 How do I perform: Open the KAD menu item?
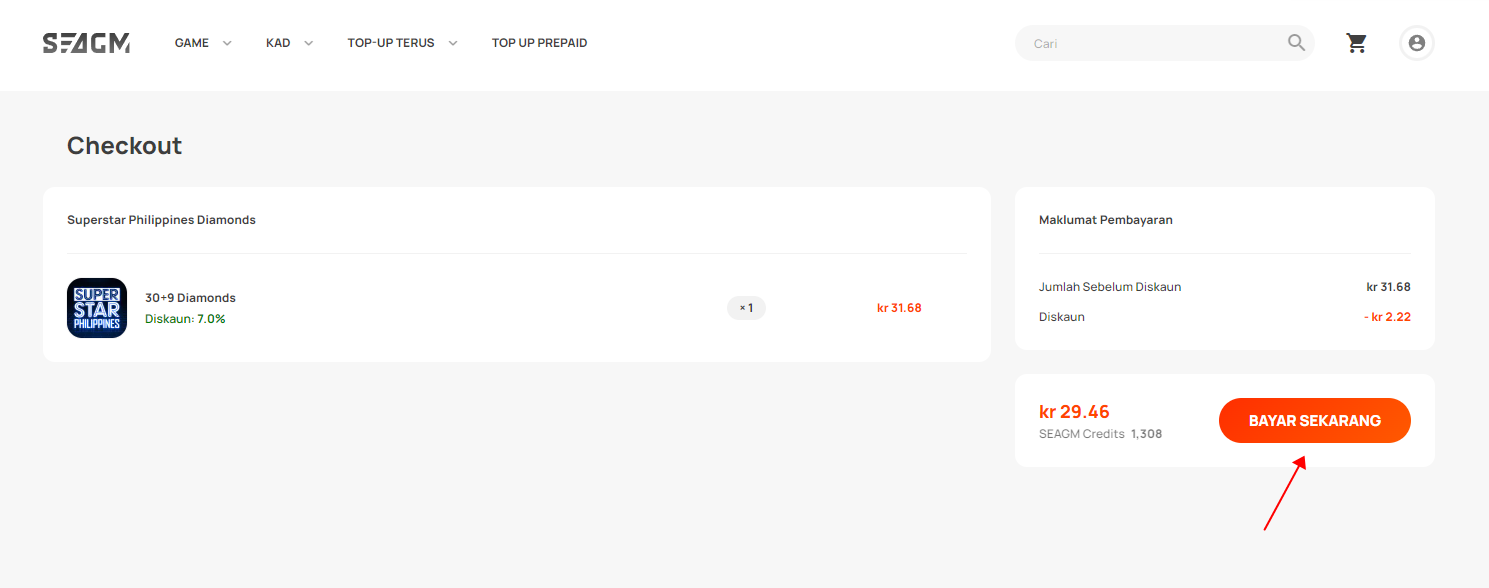coord(278,43)
